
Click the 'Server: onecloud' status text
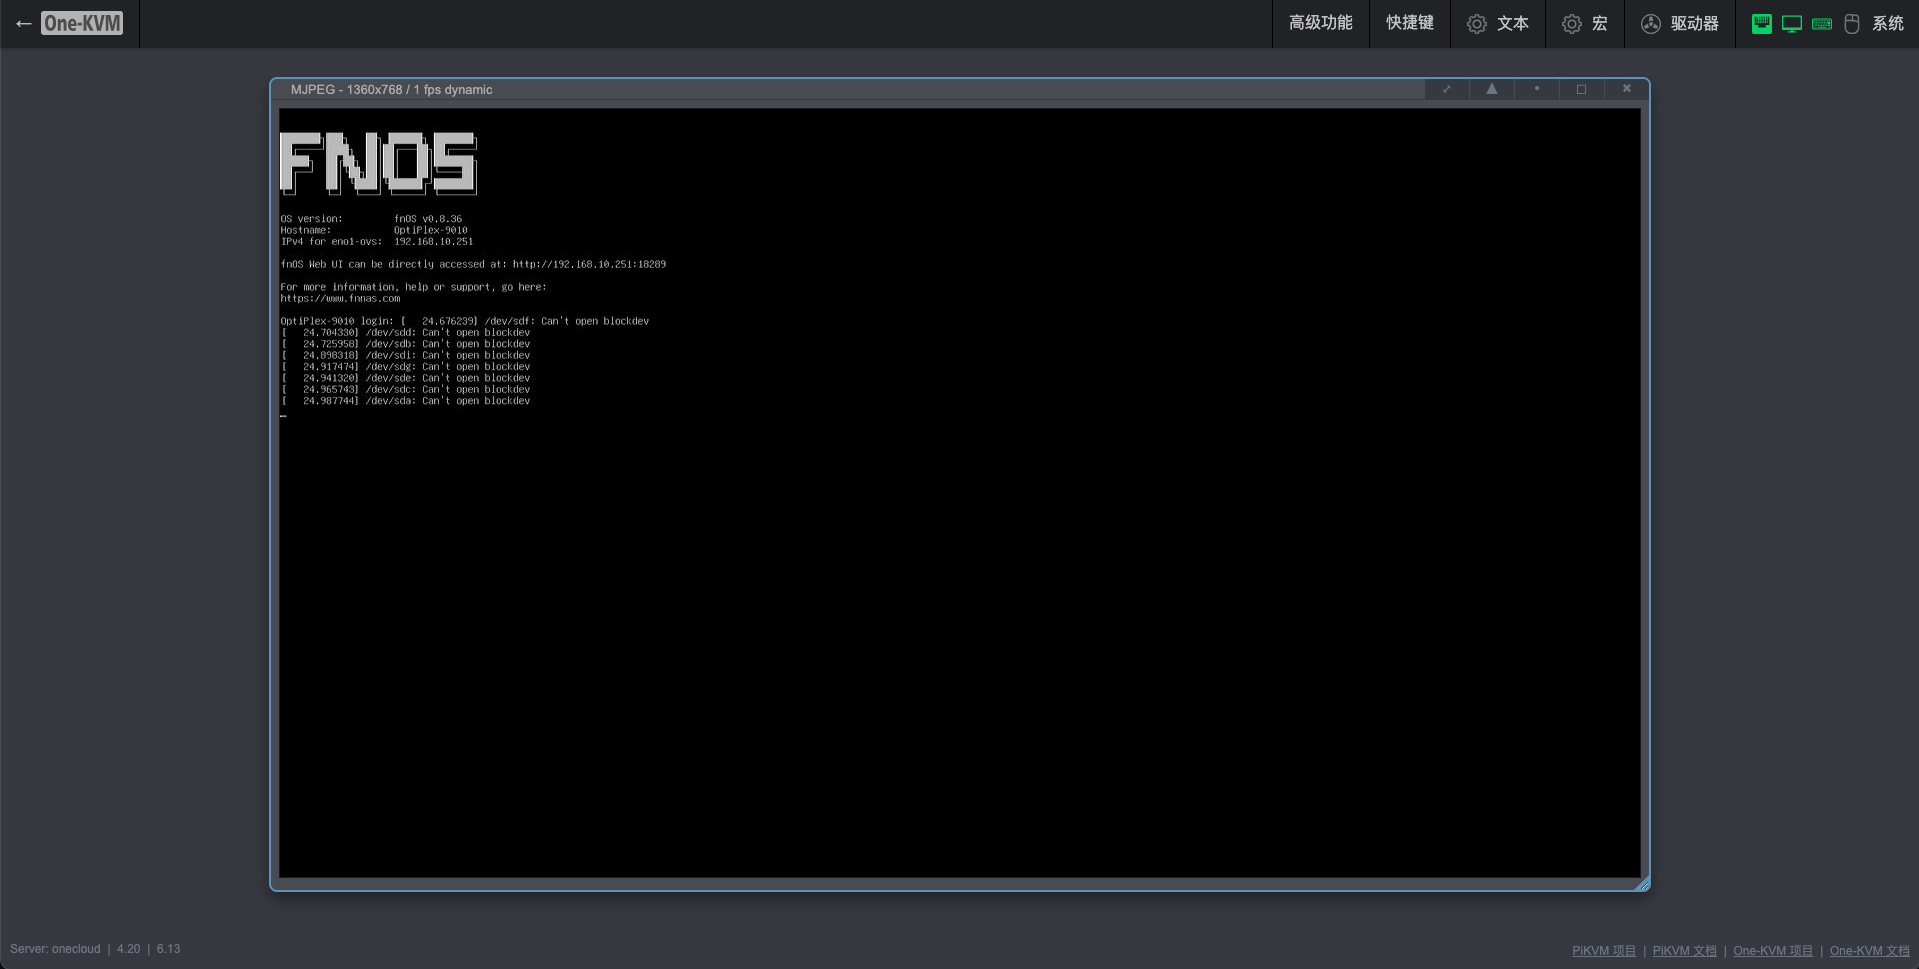pos(55,949)
